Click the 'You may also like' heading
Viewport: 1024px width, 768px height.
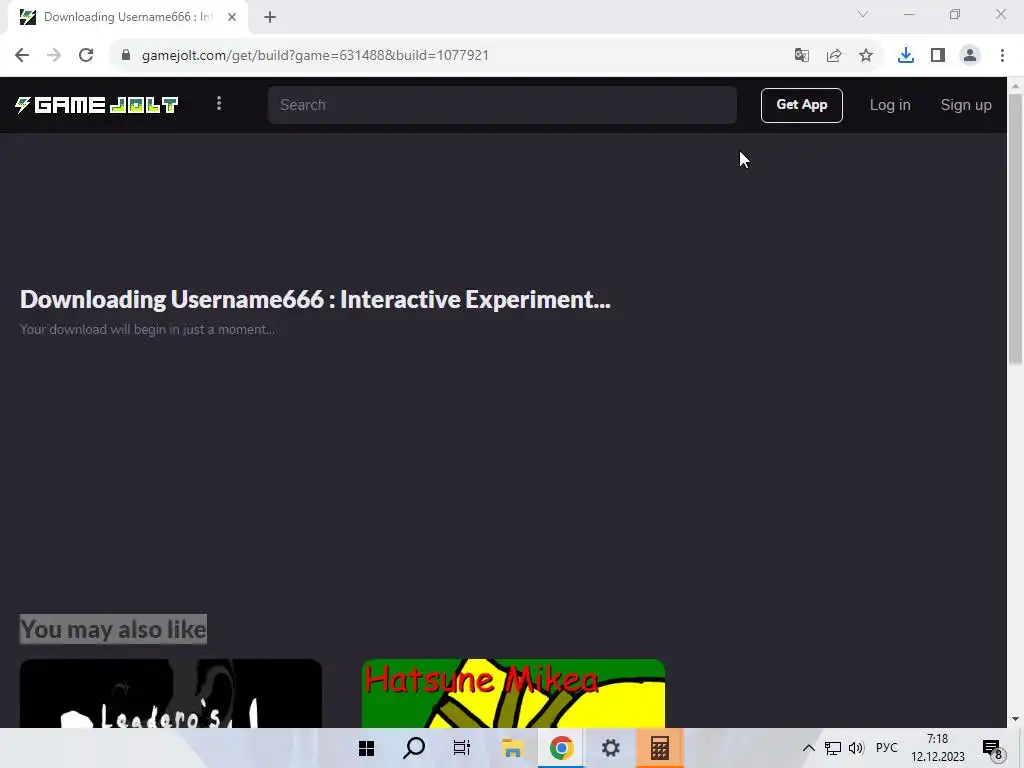point(113,630)
